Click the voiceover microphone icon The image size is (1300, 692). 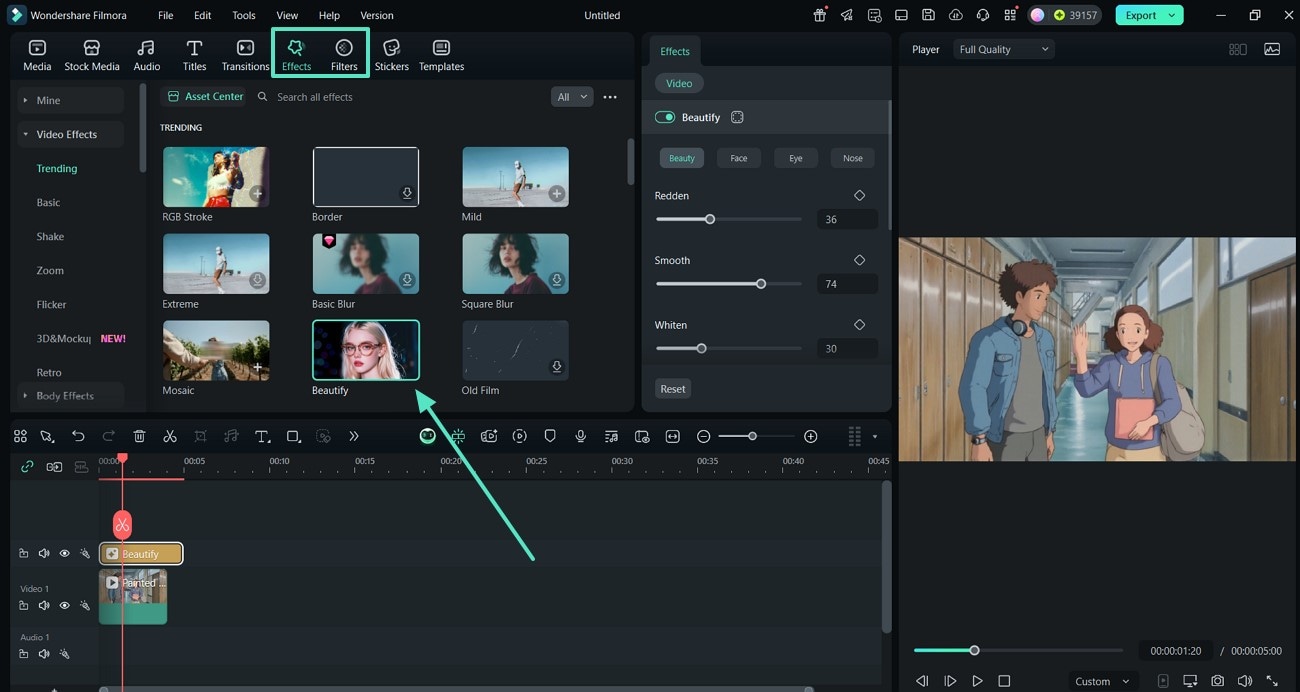click(580, 436)
